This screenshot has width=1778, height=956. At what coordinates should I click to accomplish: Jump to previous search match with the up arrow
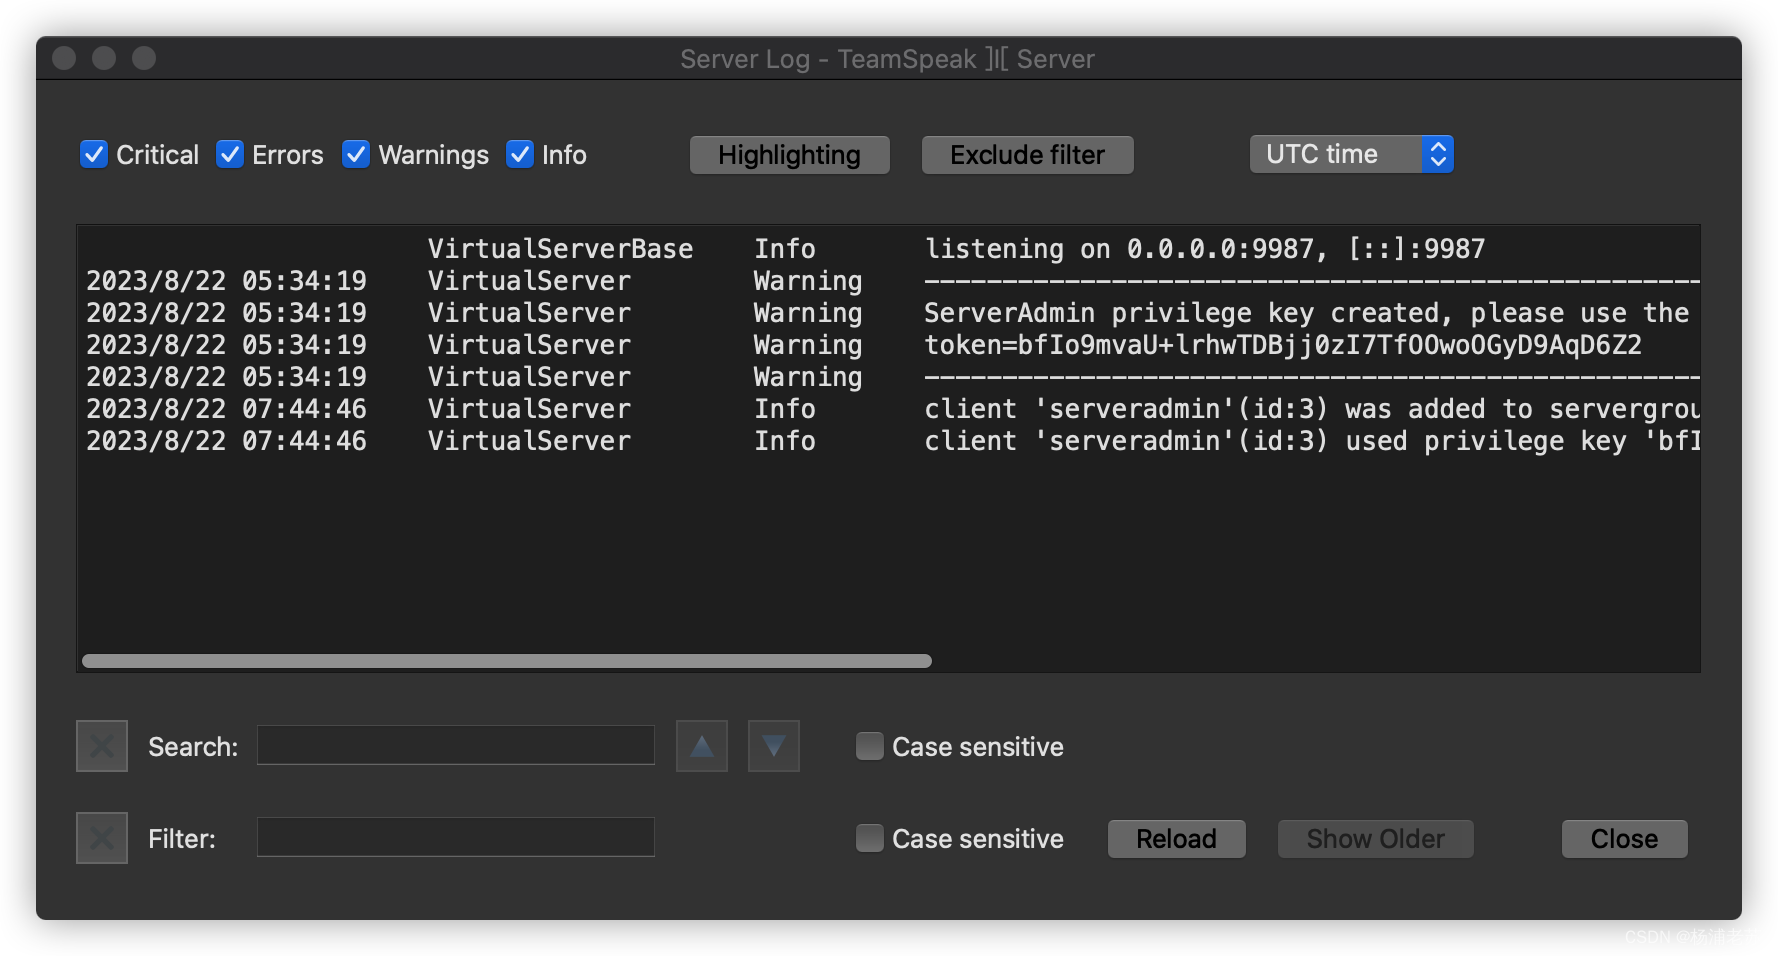tap(702, 746)
